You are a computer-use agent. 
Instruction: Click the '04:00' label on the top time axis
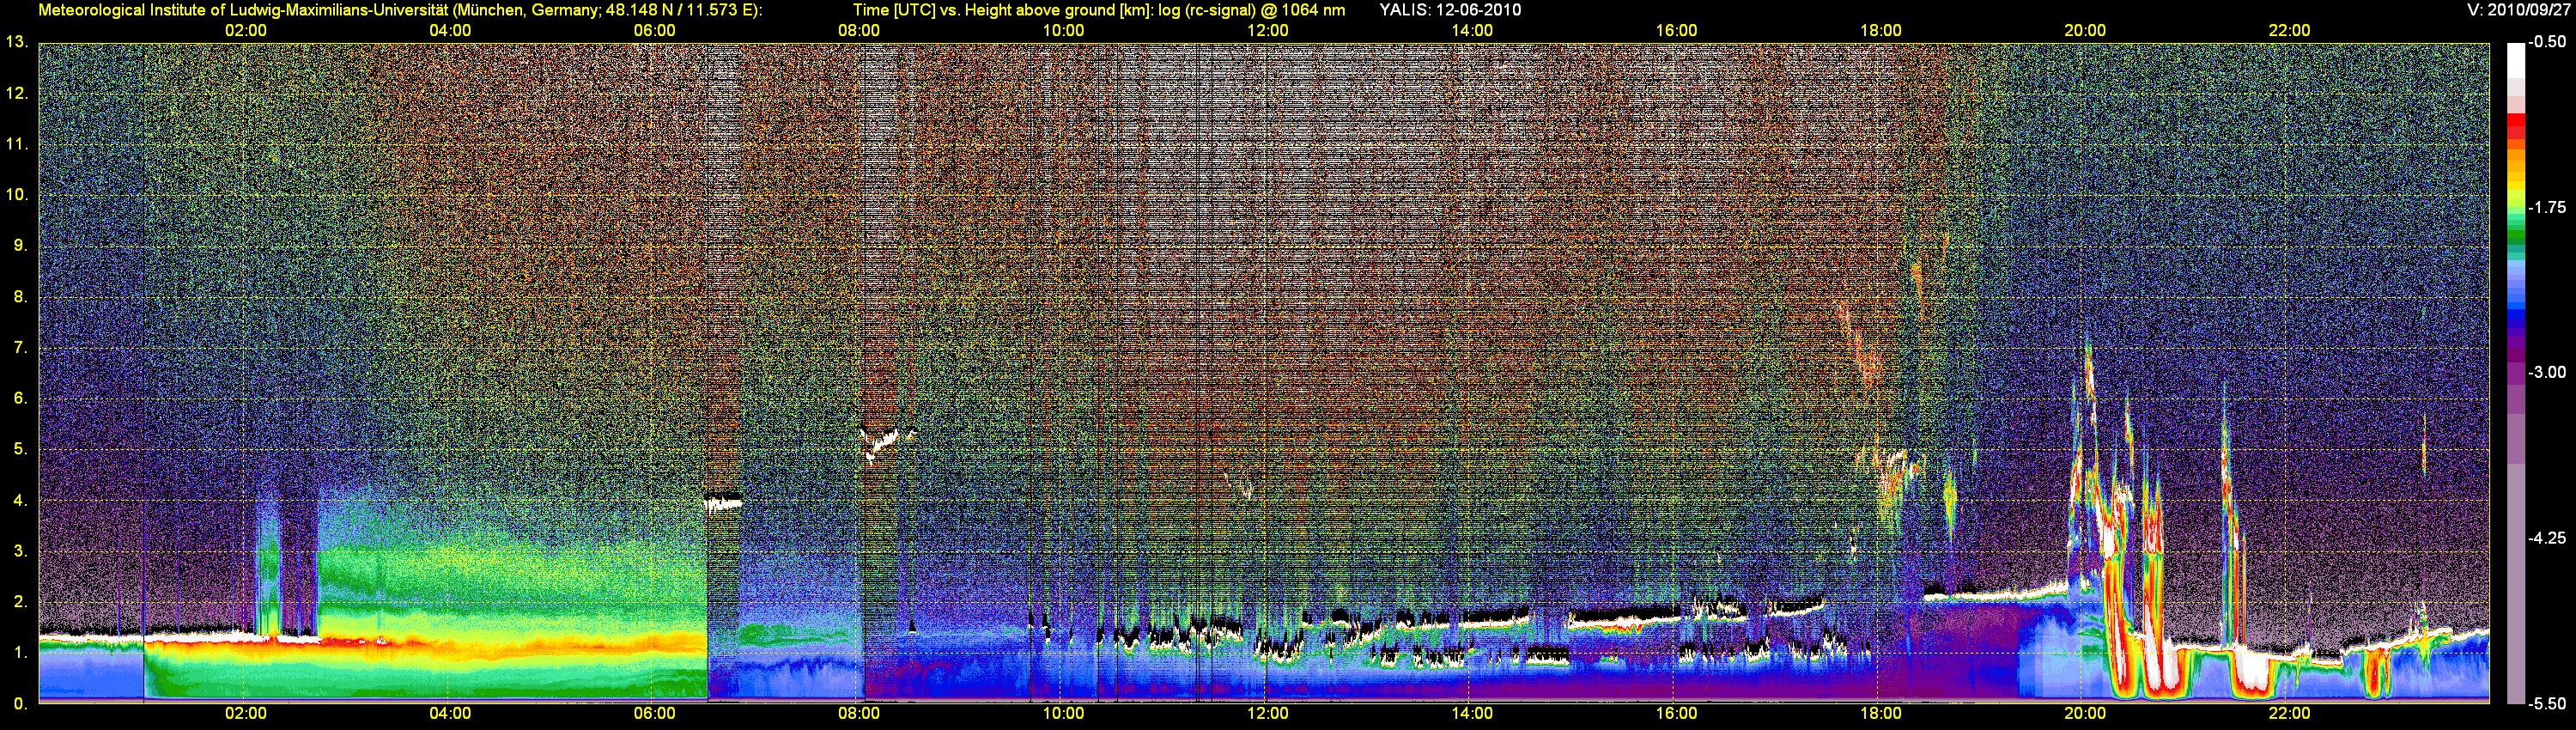pos(450,31)
